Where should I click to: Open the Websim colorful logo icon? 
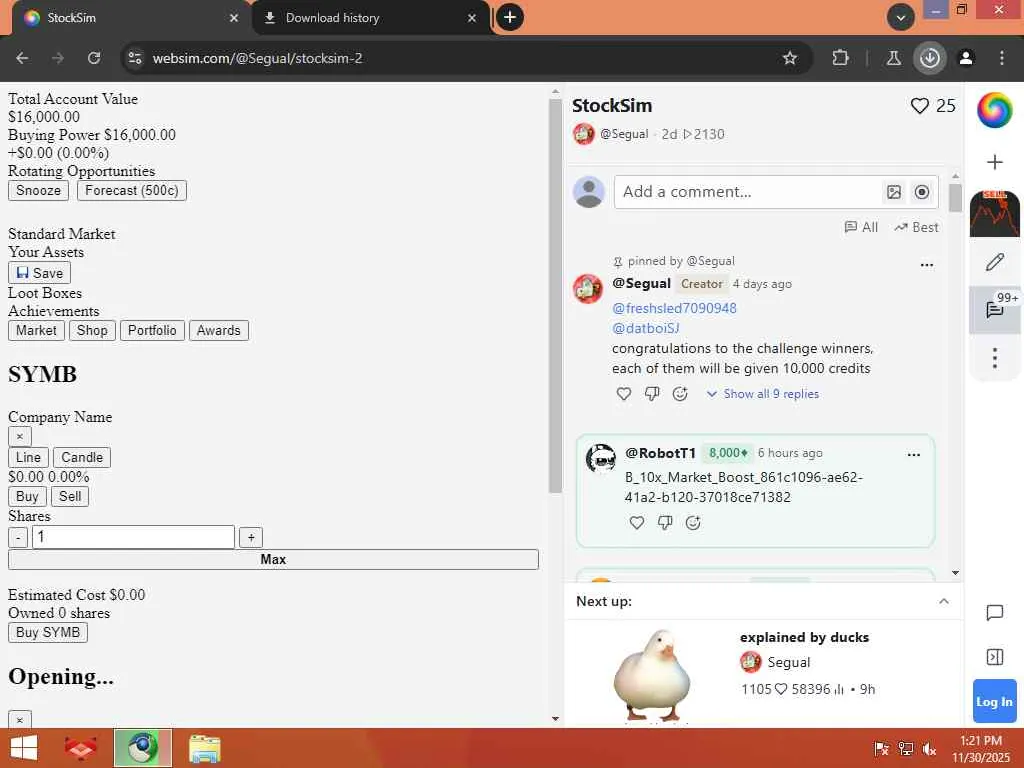(995, 110)
